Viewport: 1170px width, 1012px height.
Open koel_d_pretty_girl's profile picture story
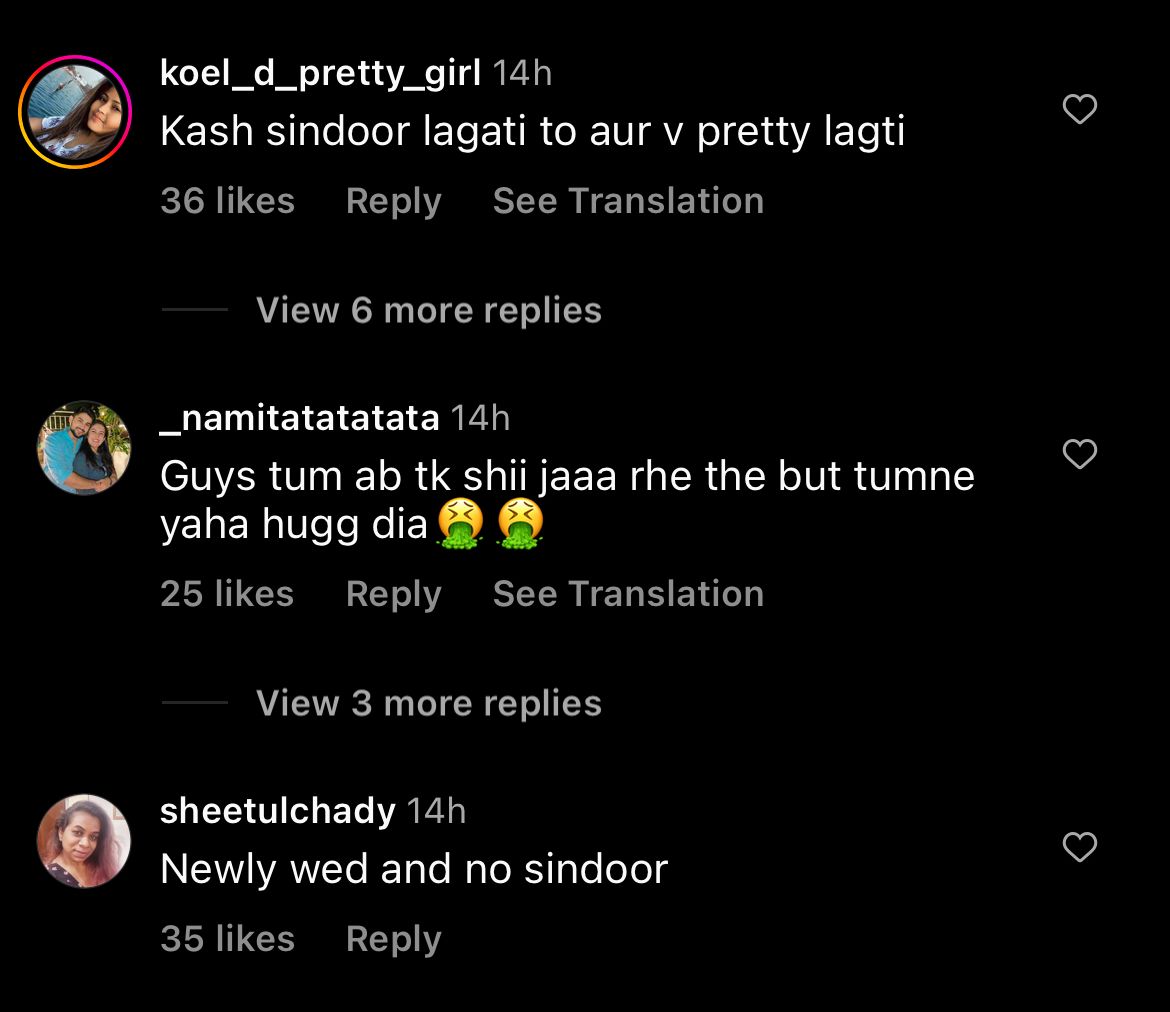click(x=75, y=112)
